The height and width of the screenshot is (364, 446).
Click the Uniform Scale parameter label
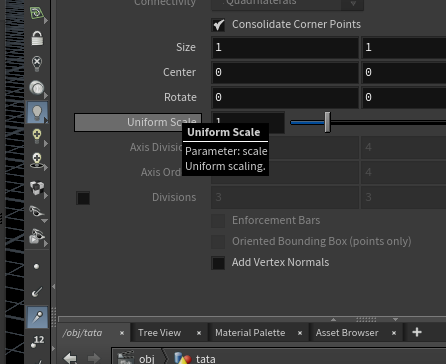click(138, 122)
